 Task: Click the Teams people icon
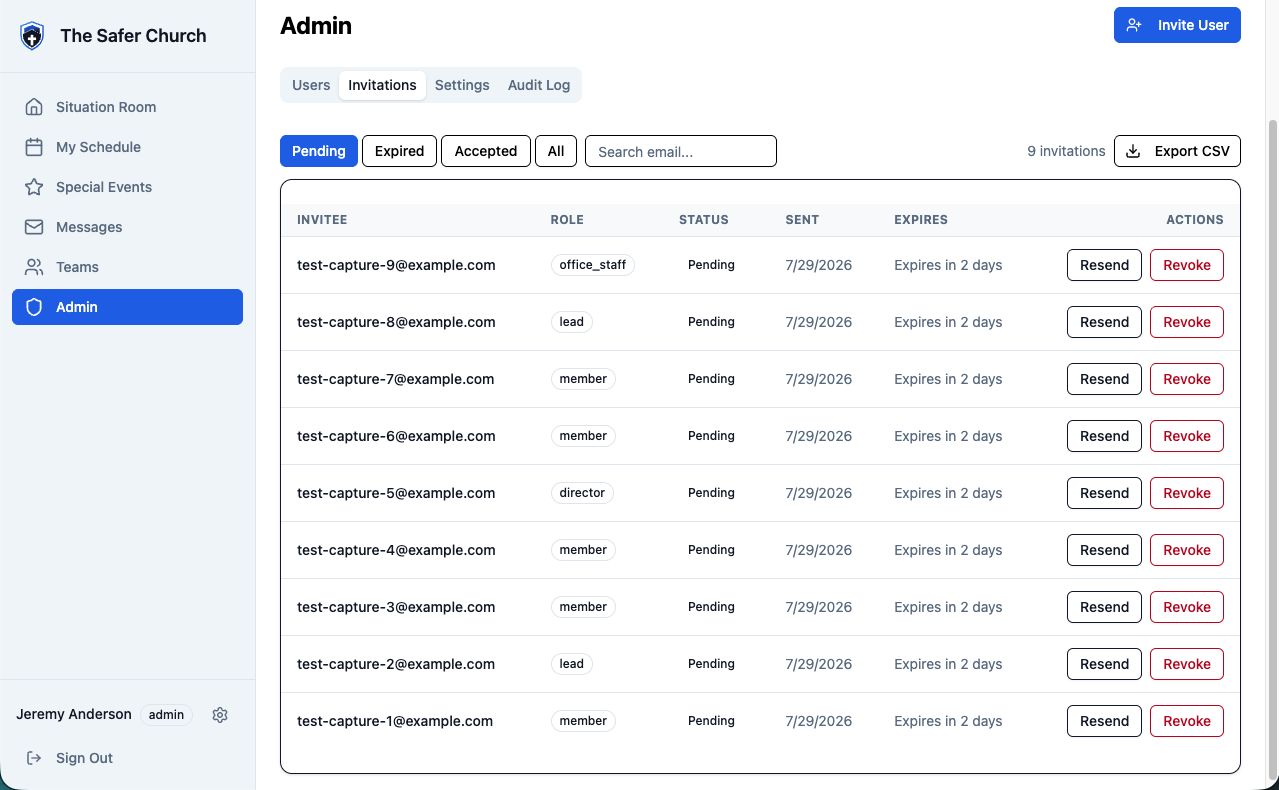34,267
